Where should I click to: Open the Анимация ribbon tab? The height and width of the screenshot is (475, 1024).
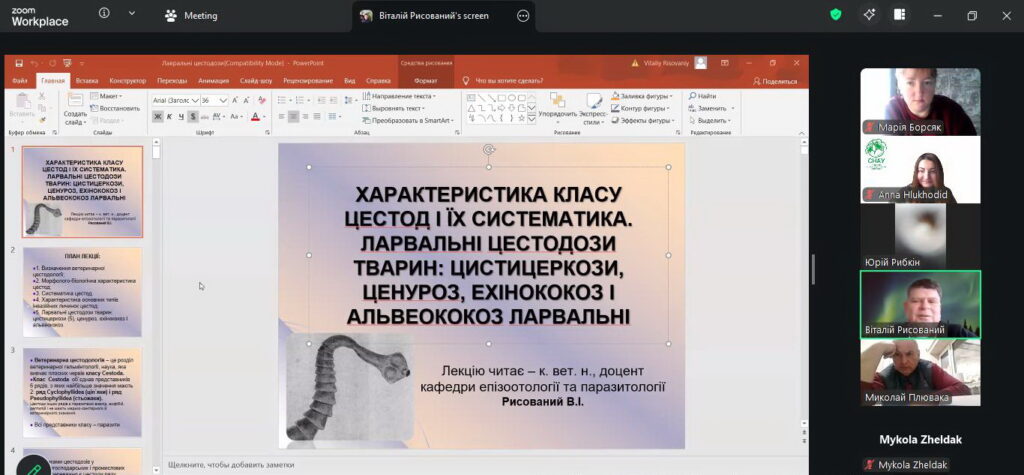213,80
